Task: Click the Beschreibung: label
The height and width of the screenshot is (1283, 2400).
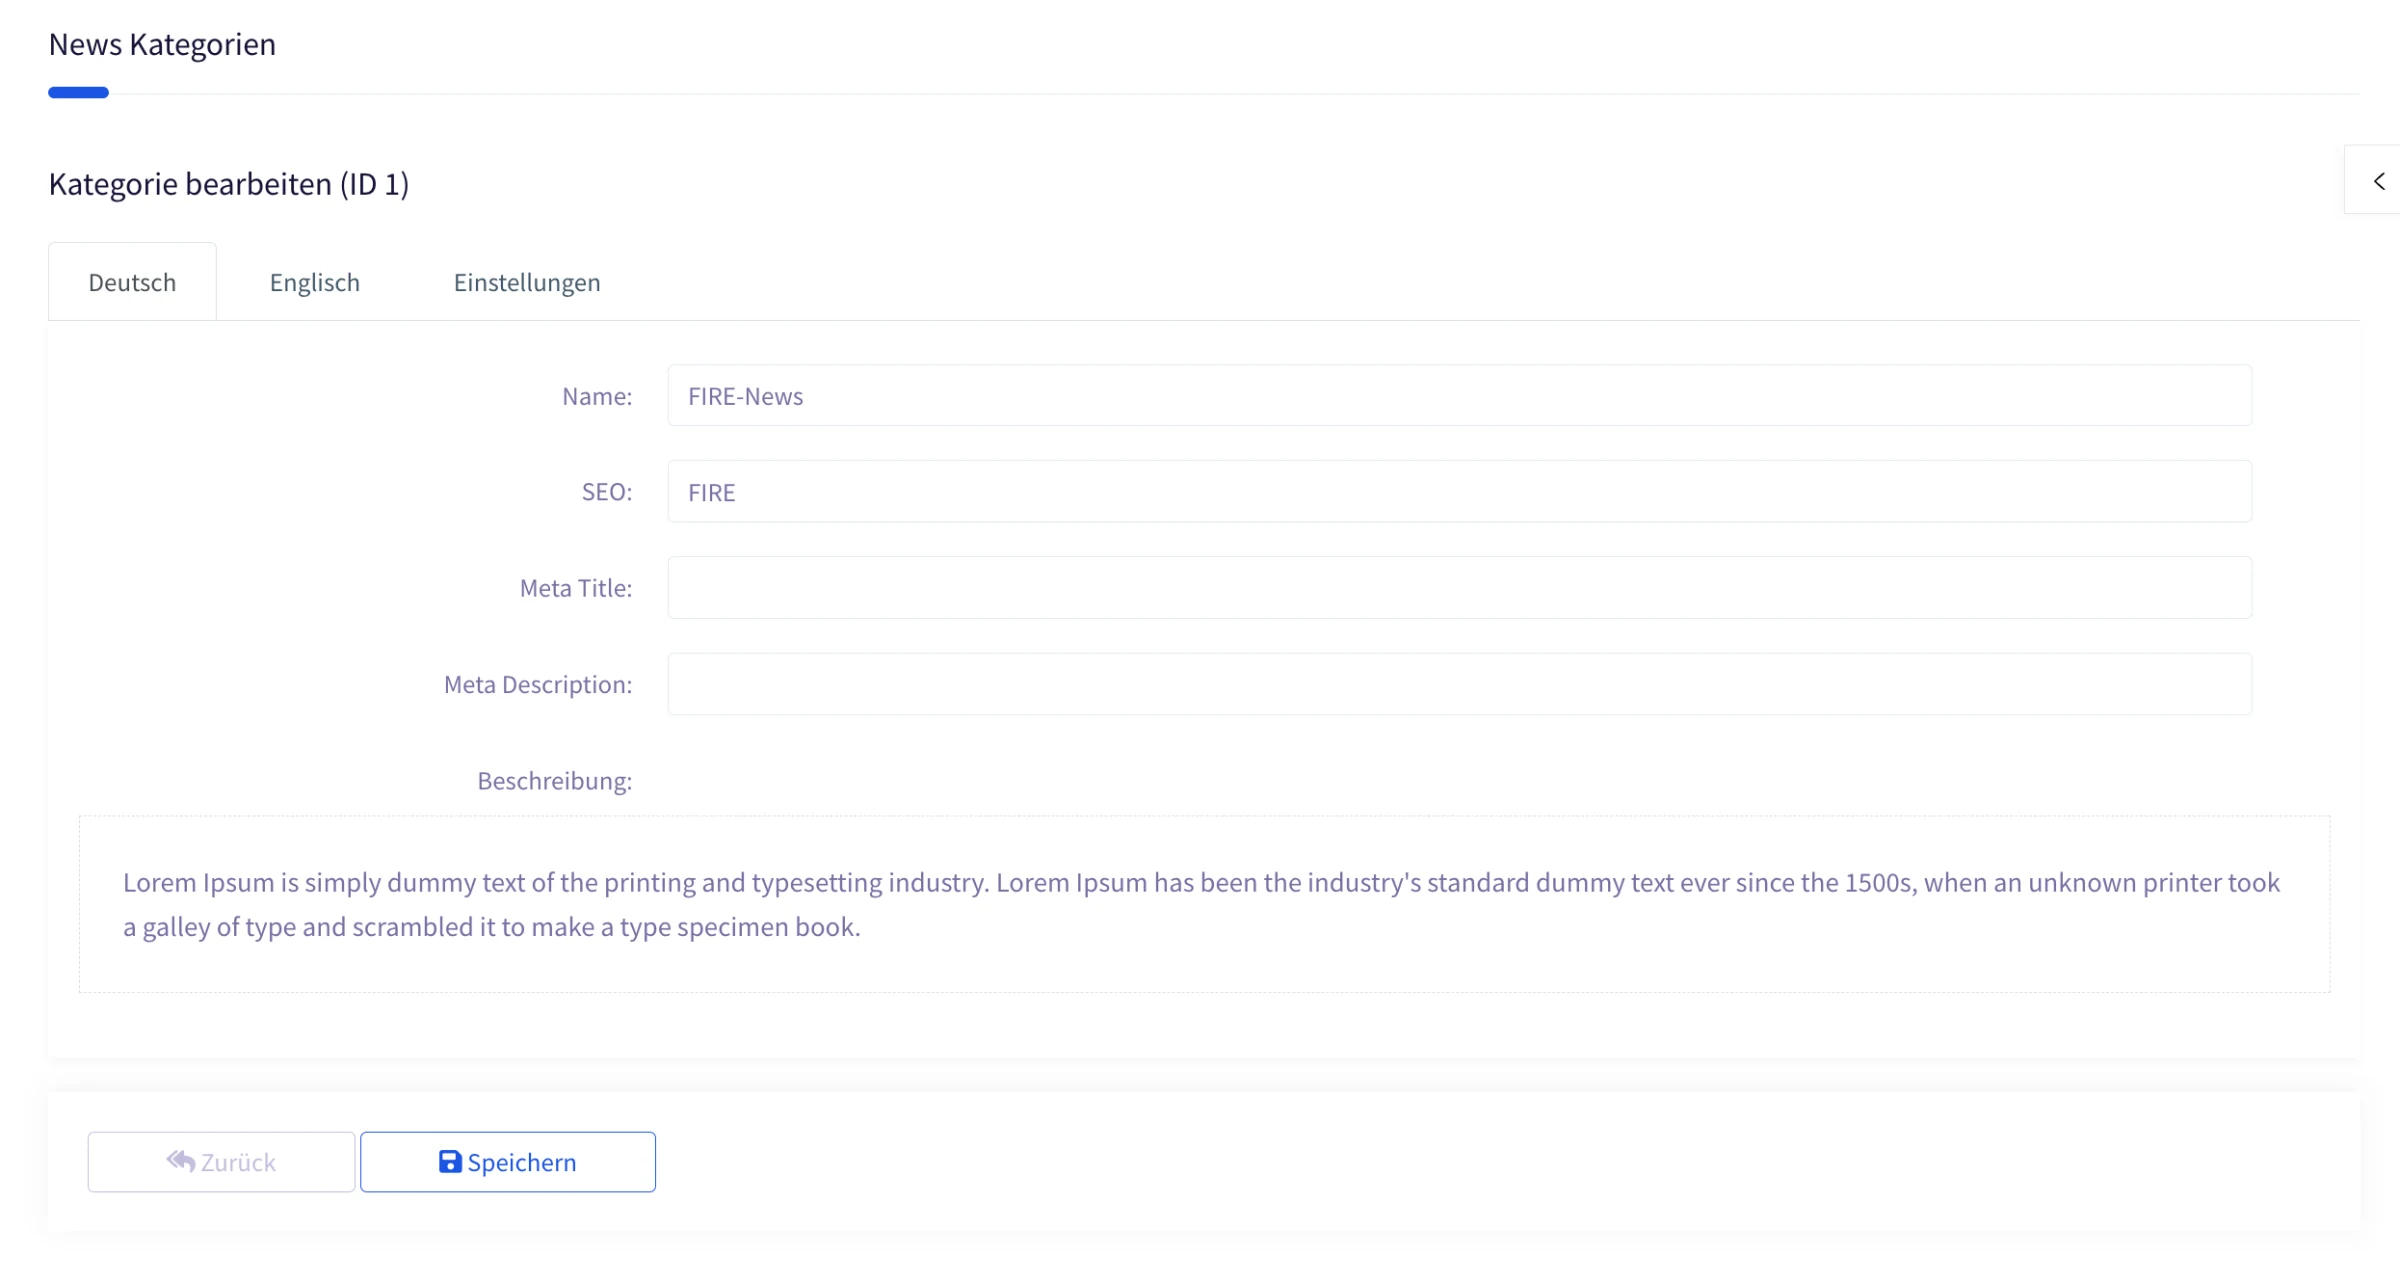Action: (x=555, y=781)
